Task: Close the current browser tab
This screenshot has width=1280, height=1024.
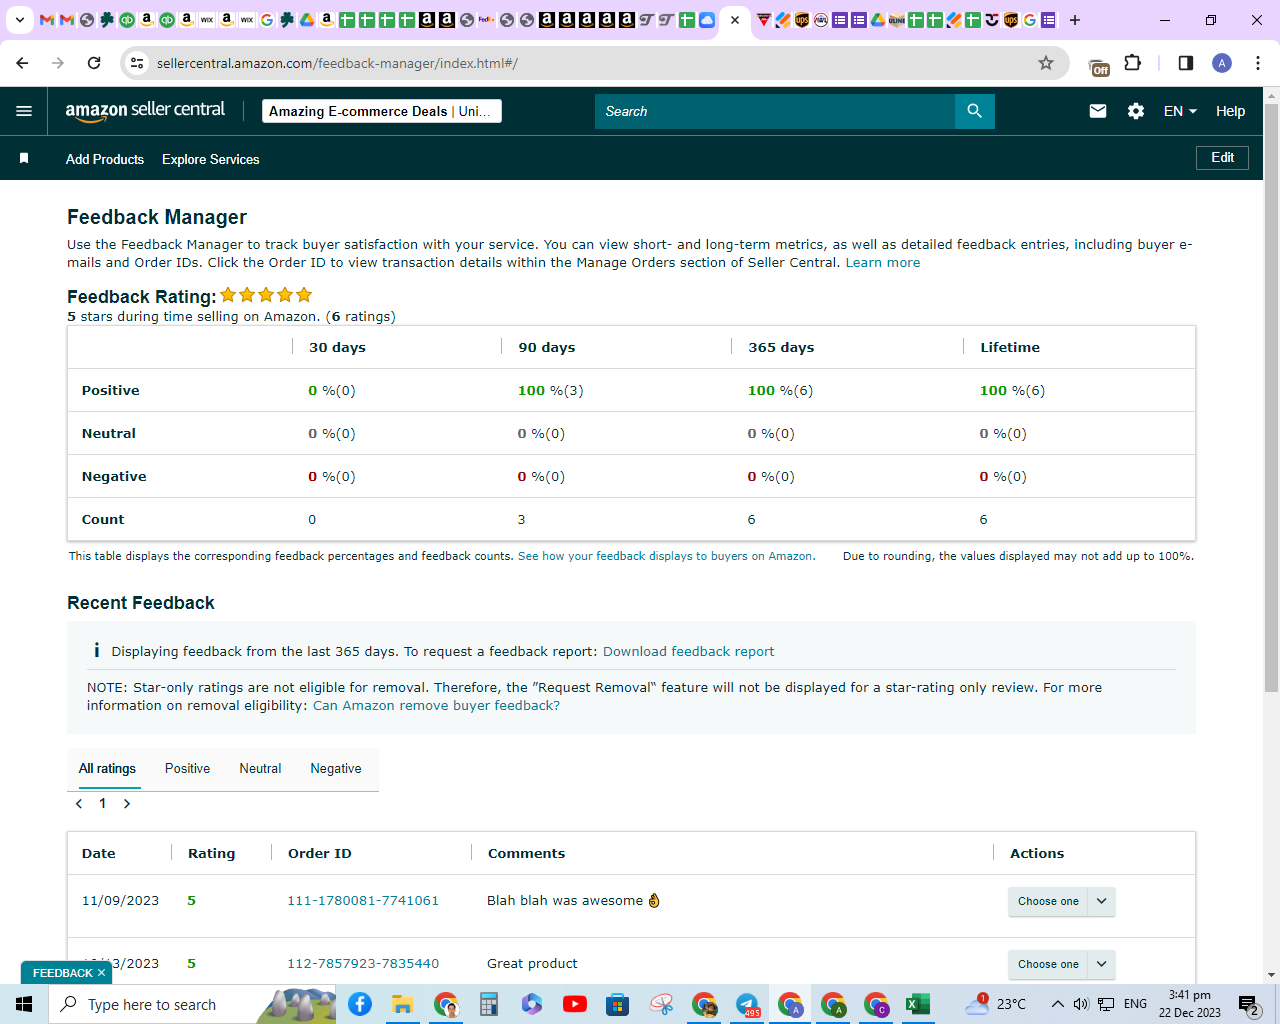Action: [x=735, y=20]
